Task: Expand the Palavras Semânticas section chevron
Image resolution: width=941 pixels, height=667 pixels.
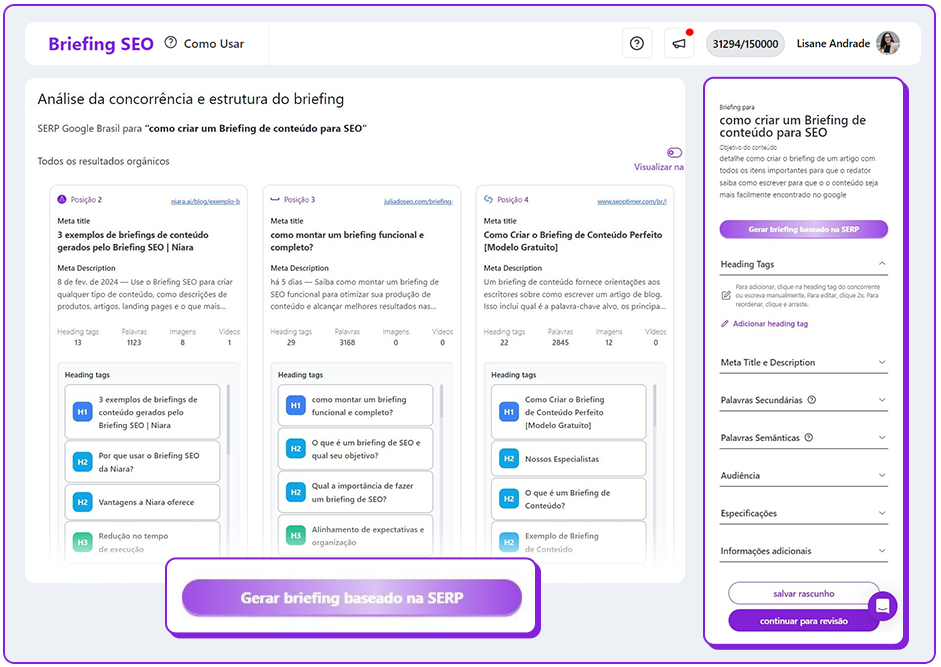Action: pos(882,438)
